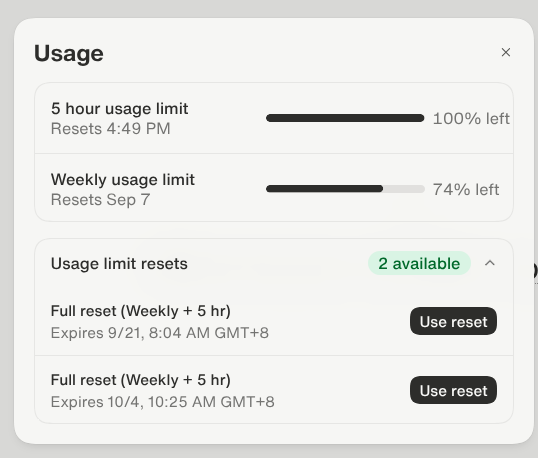The image size is (538, 458).
Task: Click the Usage dialog title
Action: pos(69,54)
